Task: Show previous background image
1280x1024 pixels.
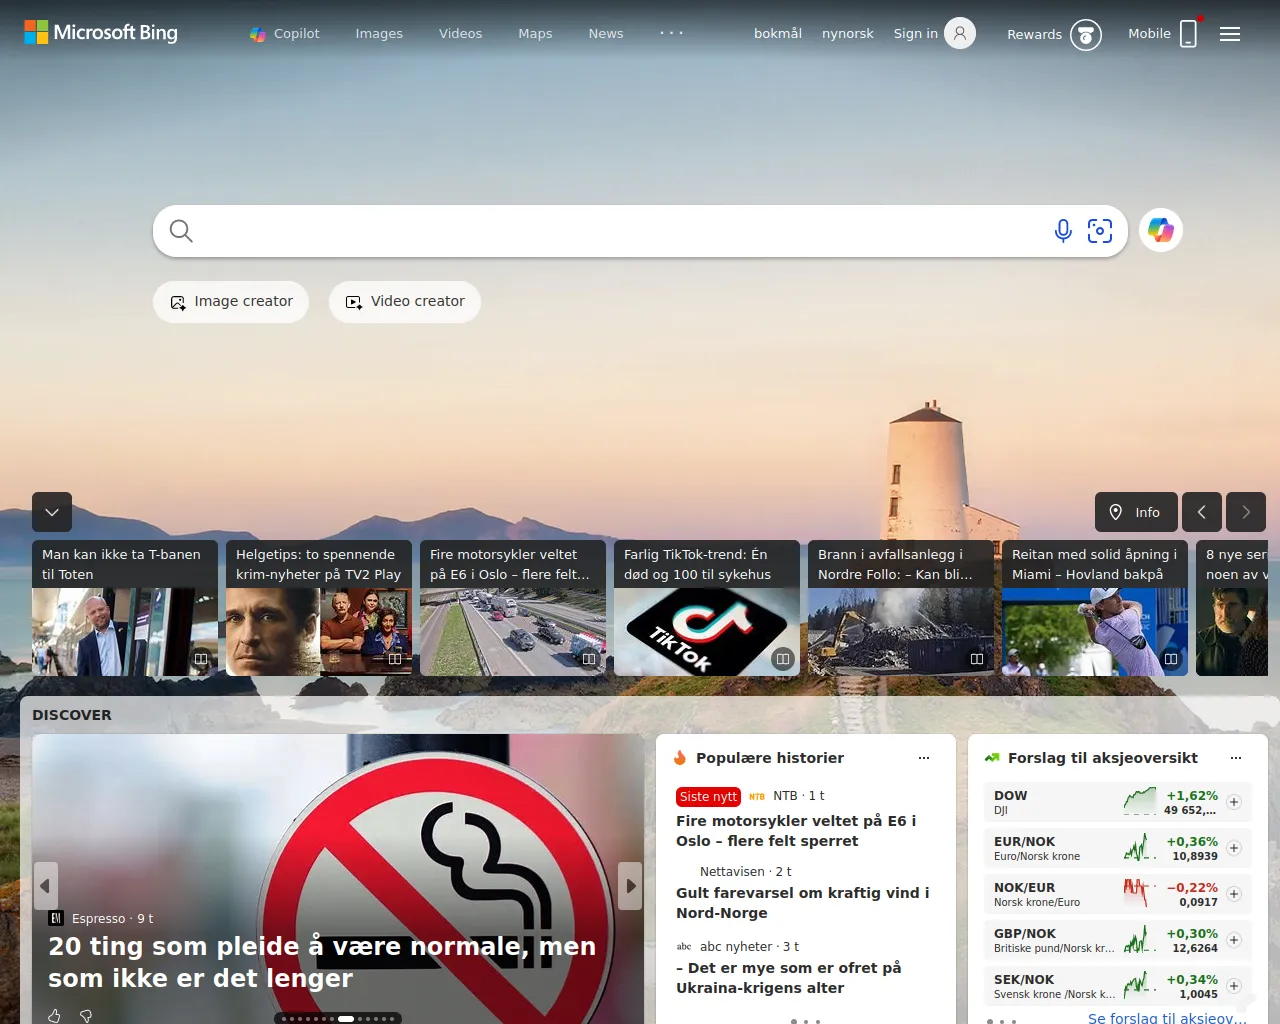Action: coord(1202,512)
